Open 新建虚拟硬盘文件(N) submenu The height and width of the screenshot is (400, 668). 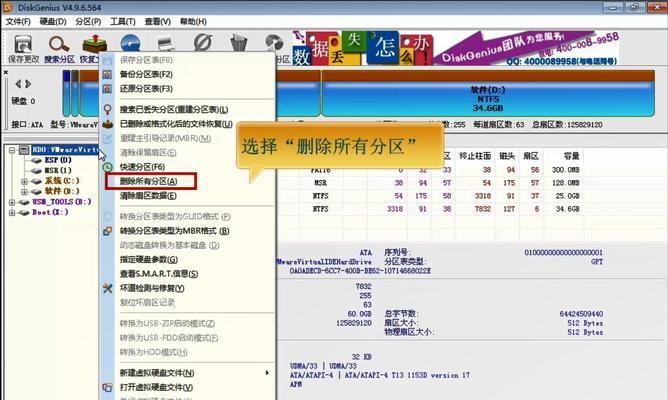point(157,373)
